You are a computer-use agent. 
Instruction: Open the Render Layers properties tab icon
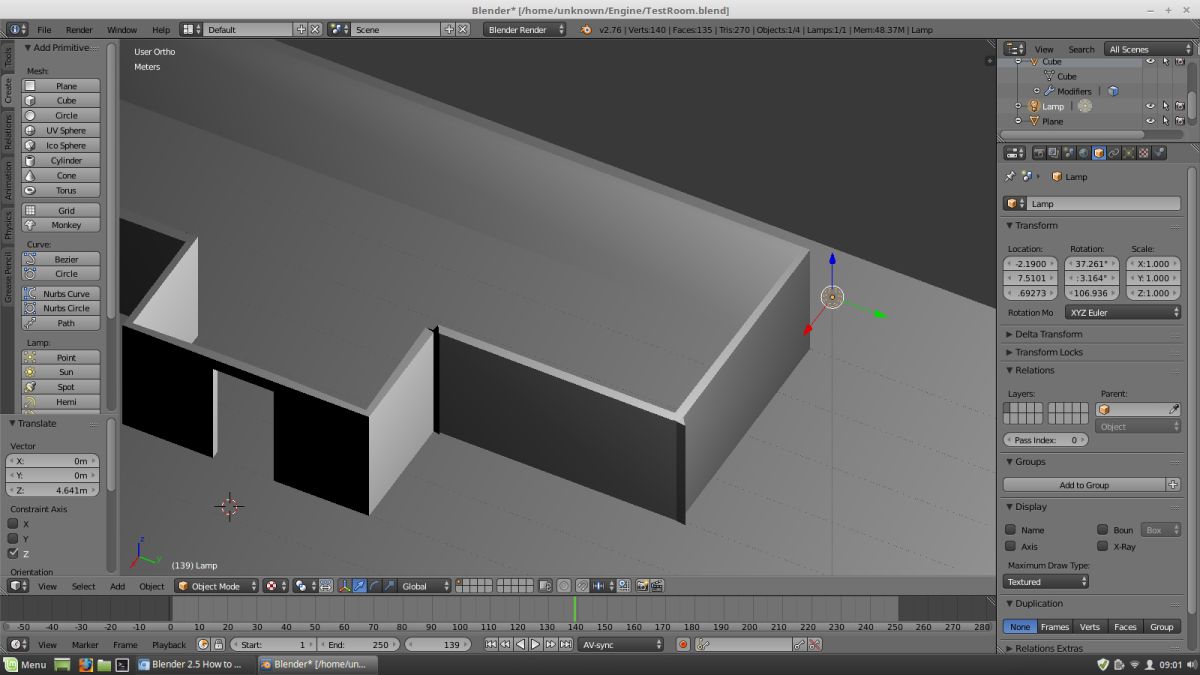tap(1054, 153)
